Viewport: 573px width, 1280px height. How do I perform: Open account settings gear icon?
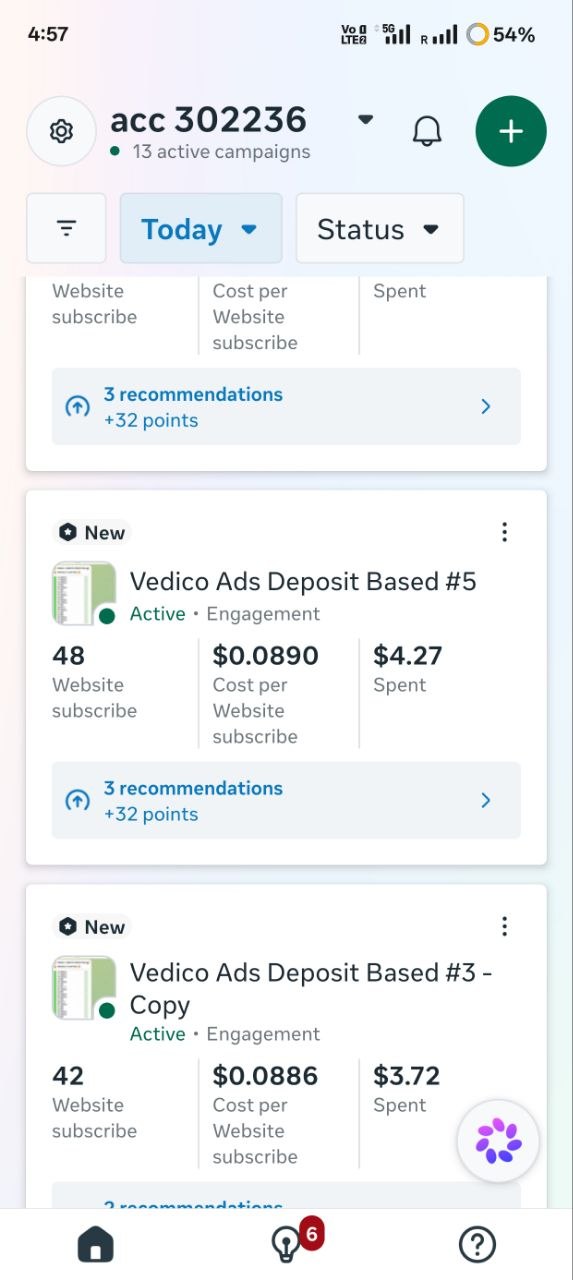61,131
